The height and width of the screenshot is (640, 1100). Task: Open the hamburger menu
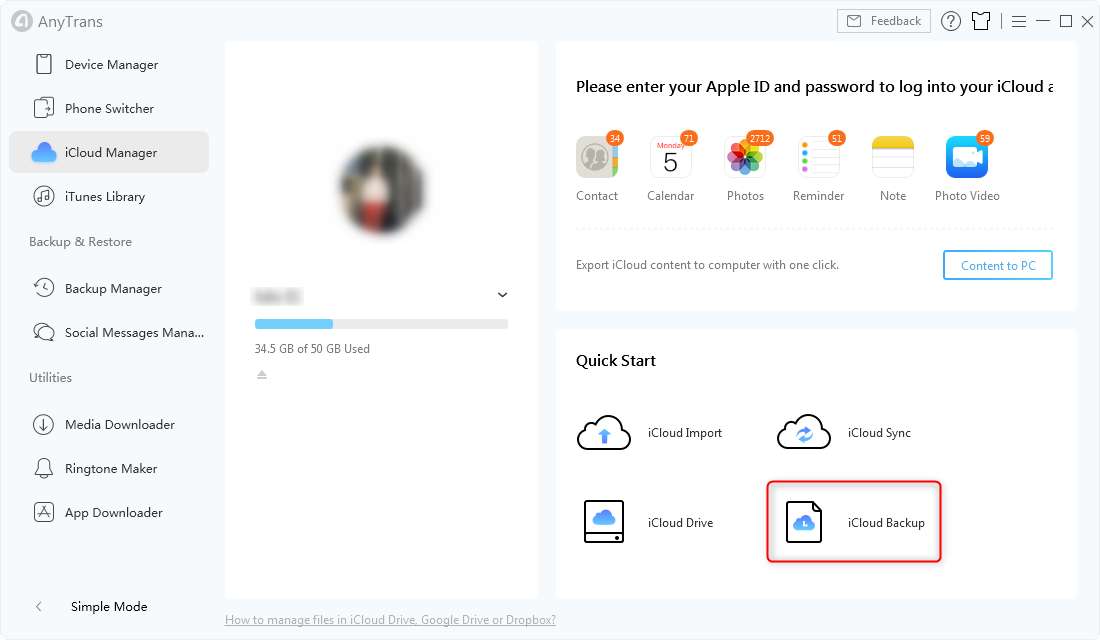tap(1018, 20)
